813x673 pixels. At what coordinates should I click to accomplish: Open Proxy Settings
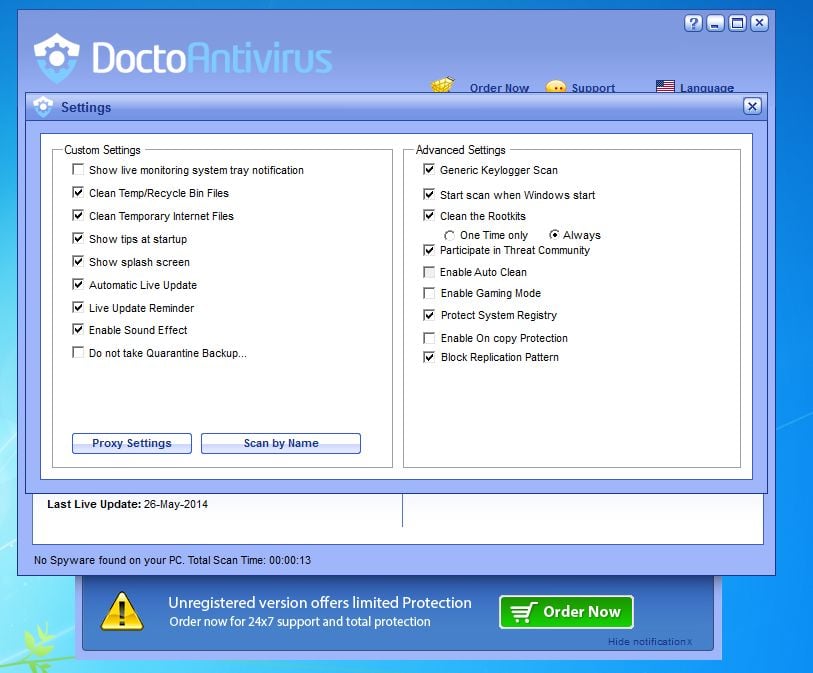click(131, 443)
